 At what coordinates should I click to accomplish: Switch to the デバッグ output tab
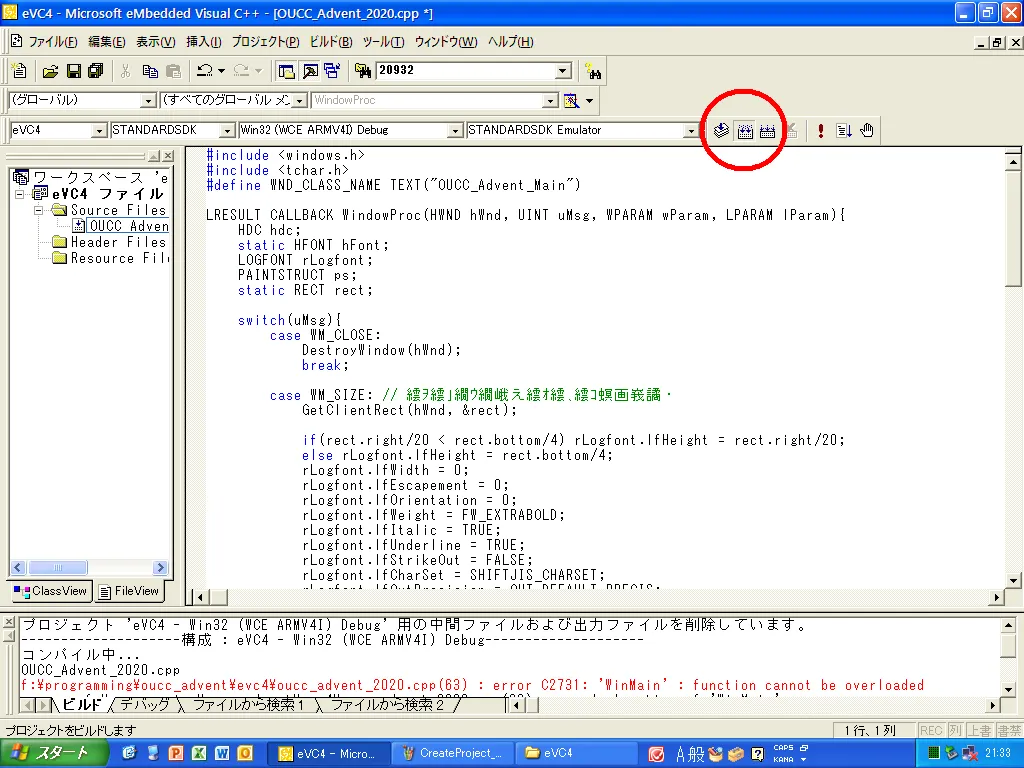coord(145,705)
